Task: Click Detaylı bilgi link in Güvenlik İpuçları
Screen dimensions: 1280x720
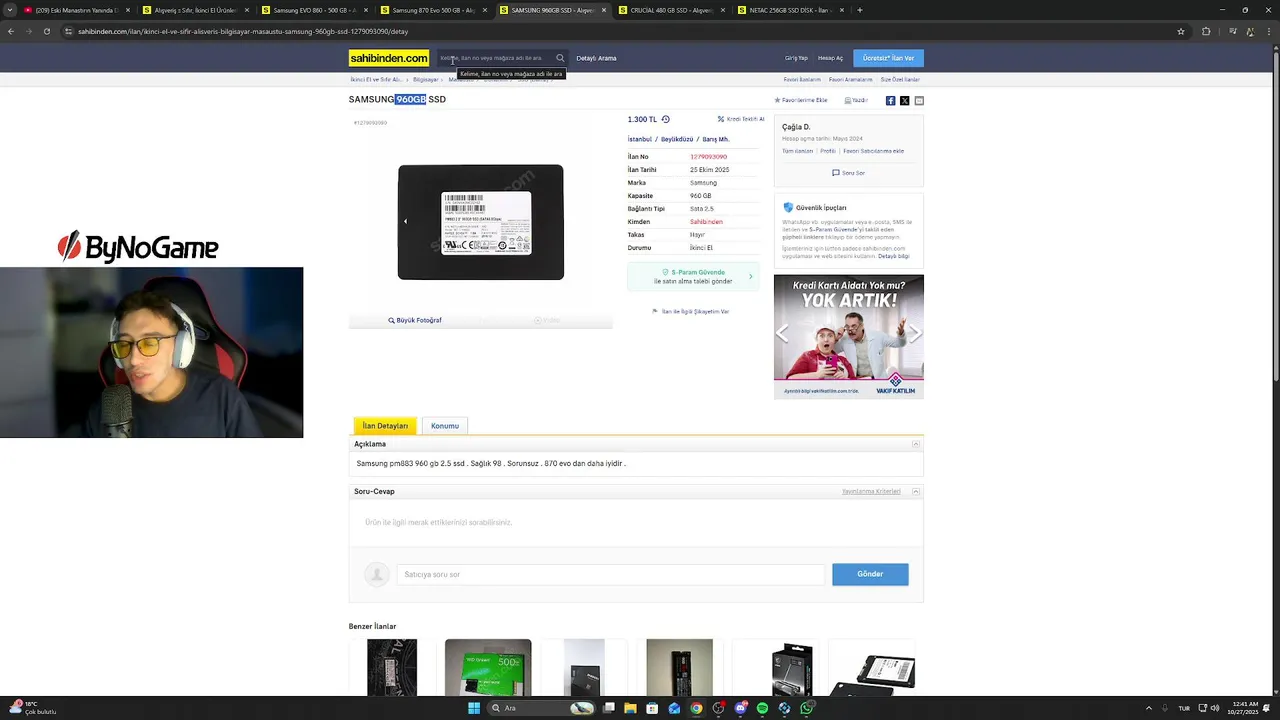Action: [x=893, y=256]
